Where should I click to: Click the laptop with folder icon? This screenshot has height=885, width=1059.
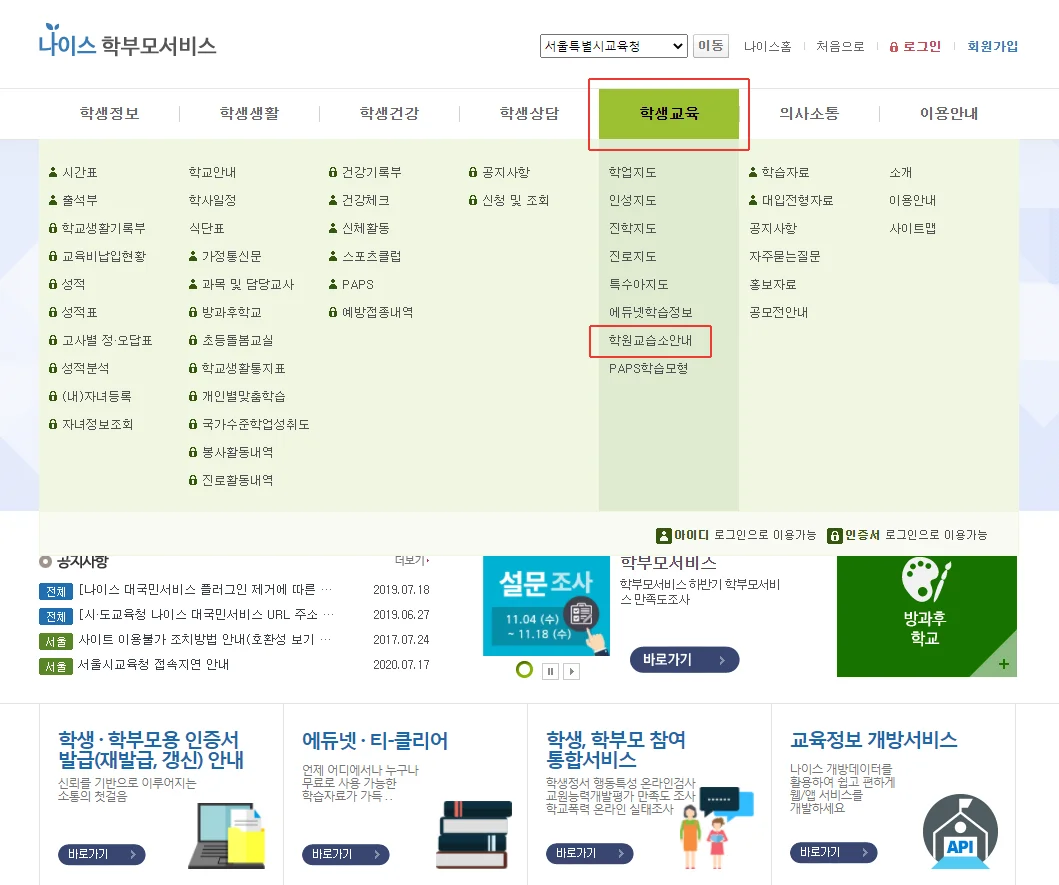point(228,833)
